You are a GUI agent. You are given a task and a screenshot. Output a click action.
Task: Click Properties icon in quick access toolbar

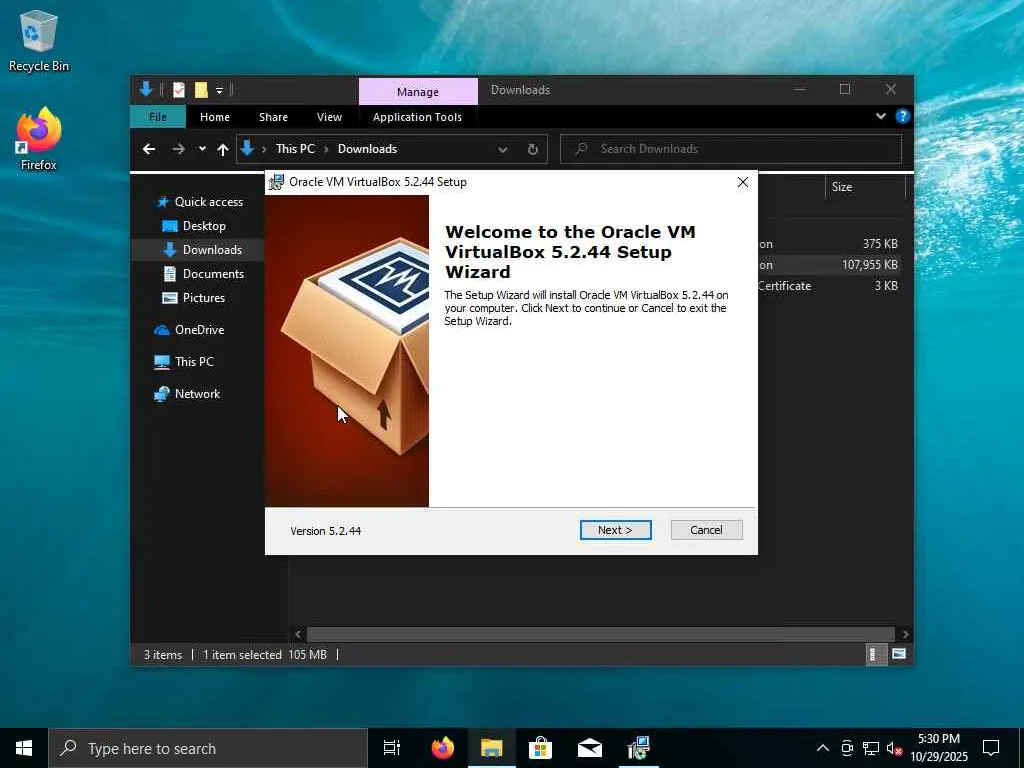click(179, 90)
